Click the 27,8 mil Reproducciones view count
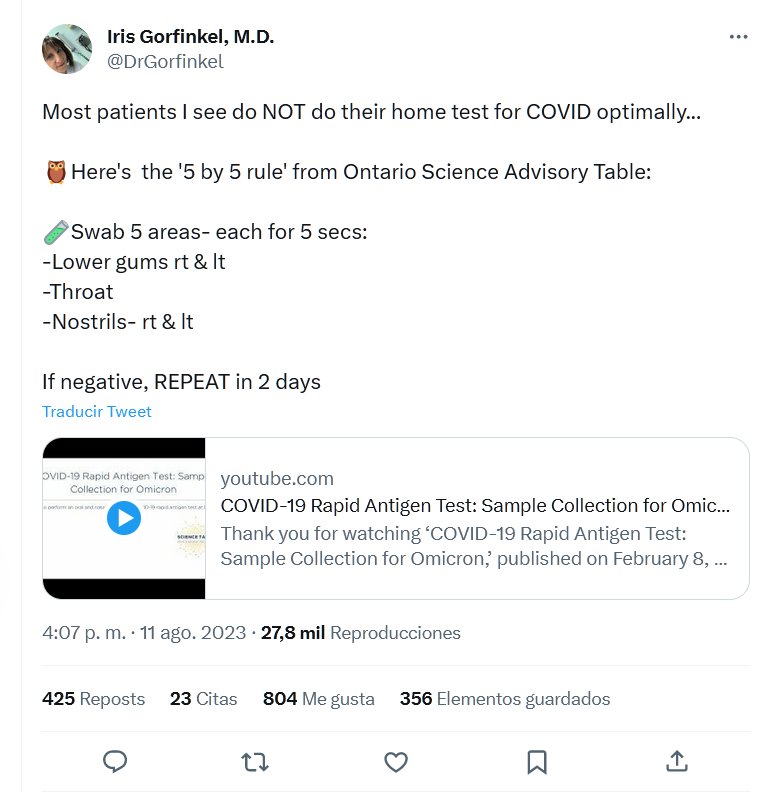 coord(360,633)
